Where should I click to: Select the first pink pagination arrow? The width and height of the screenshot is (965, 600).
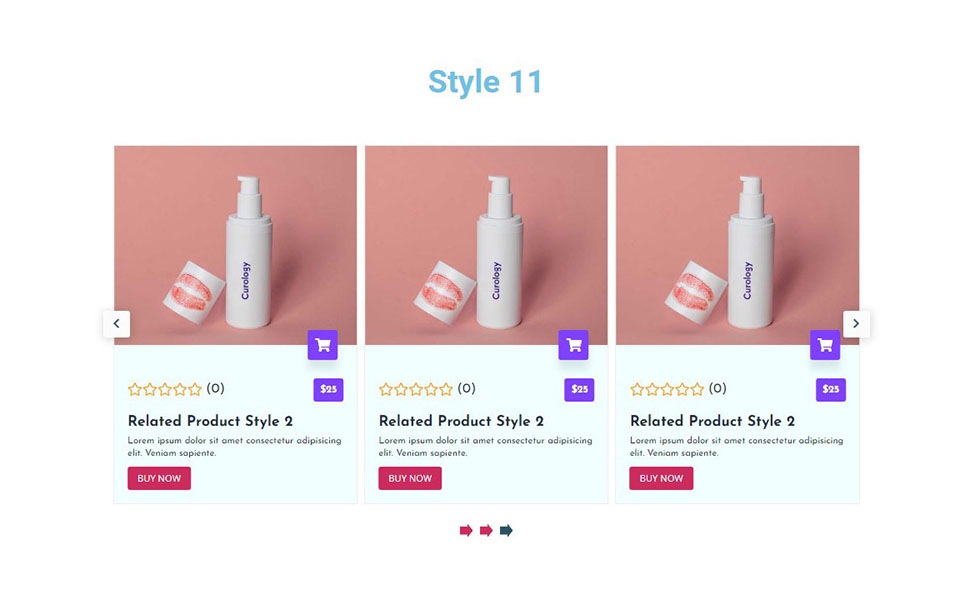[466, 530]
